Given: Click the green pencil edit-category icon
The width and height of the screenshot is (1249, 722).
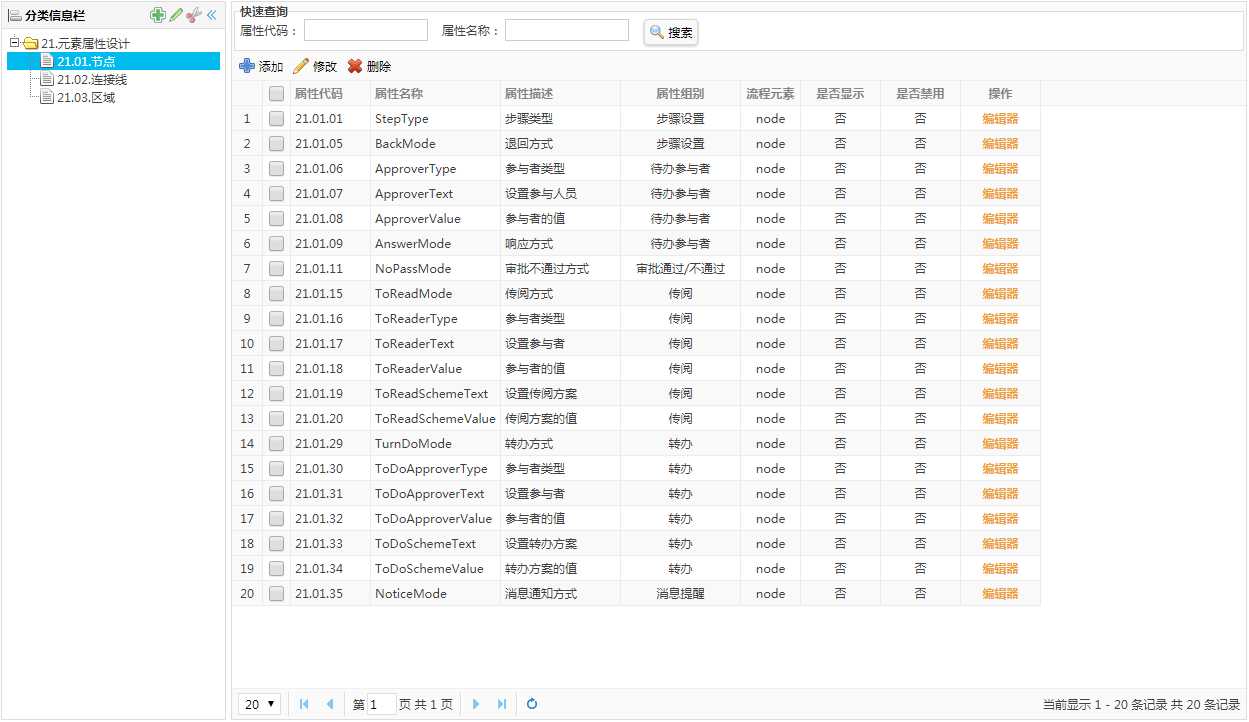Looking at the screenshot, I should click(176, 15).
